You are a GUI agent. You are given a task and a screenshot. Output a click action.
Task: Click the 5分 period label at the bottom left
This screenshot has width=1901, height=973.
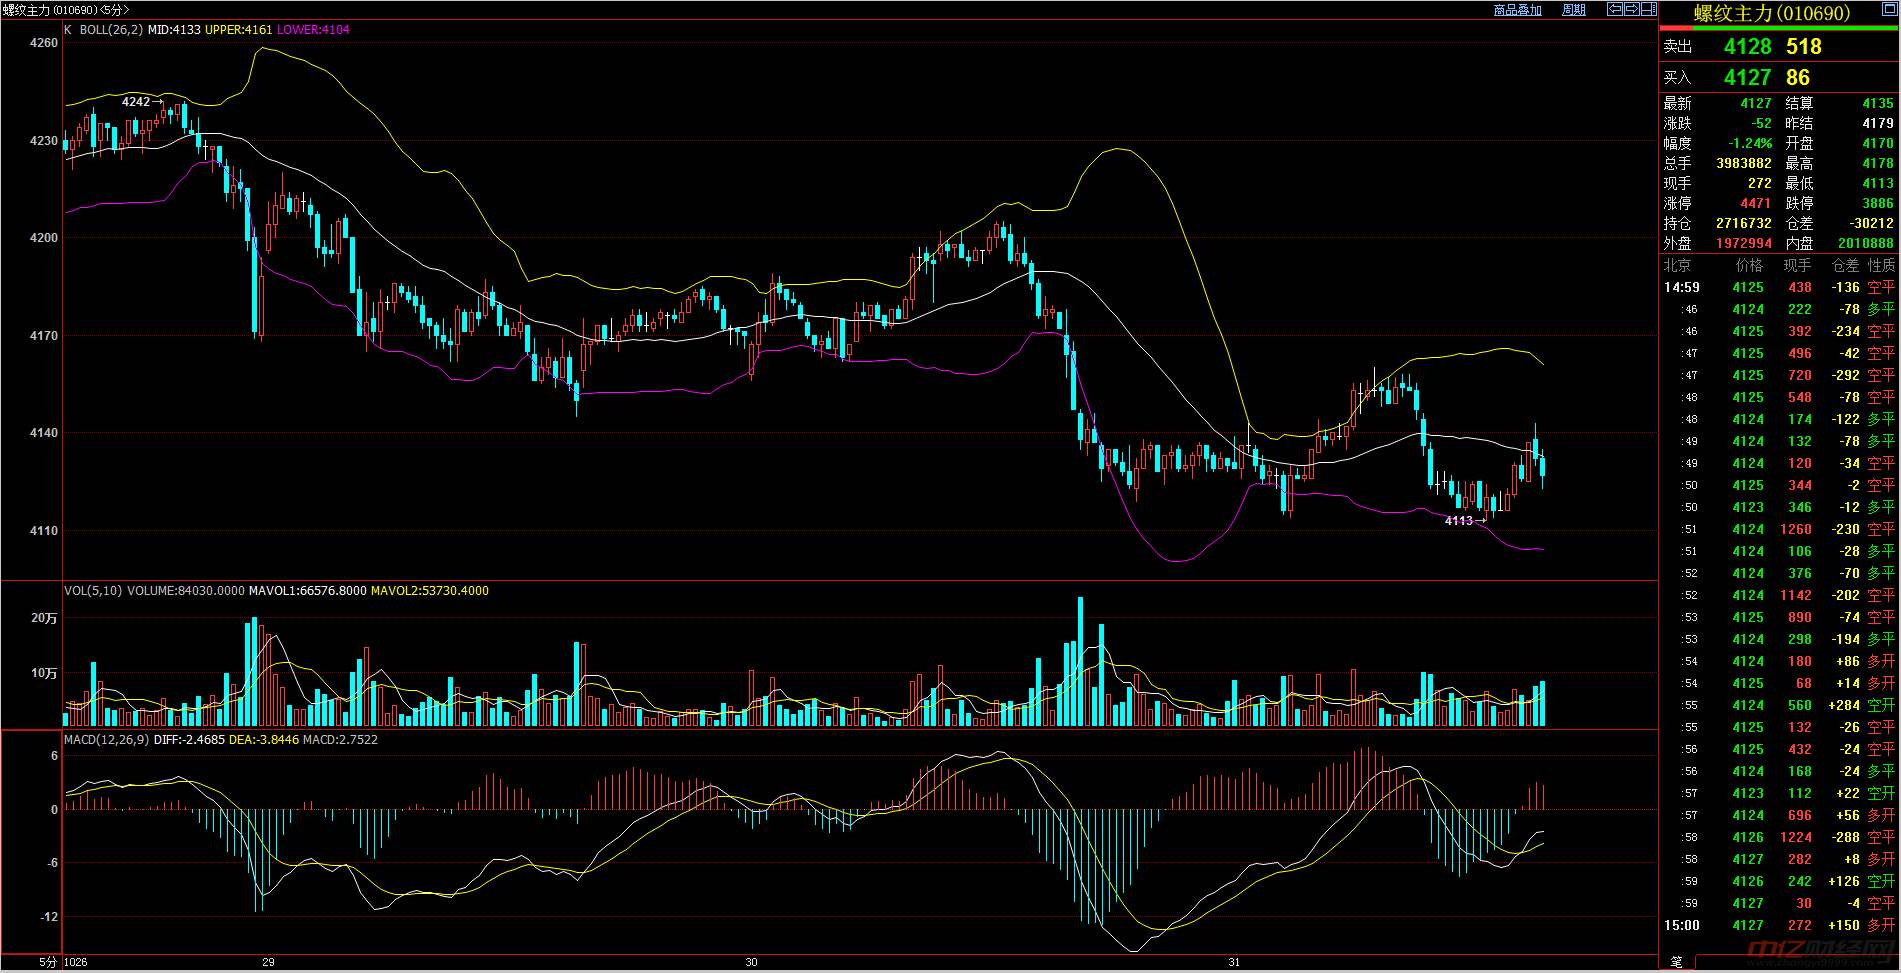click(48, 962)
